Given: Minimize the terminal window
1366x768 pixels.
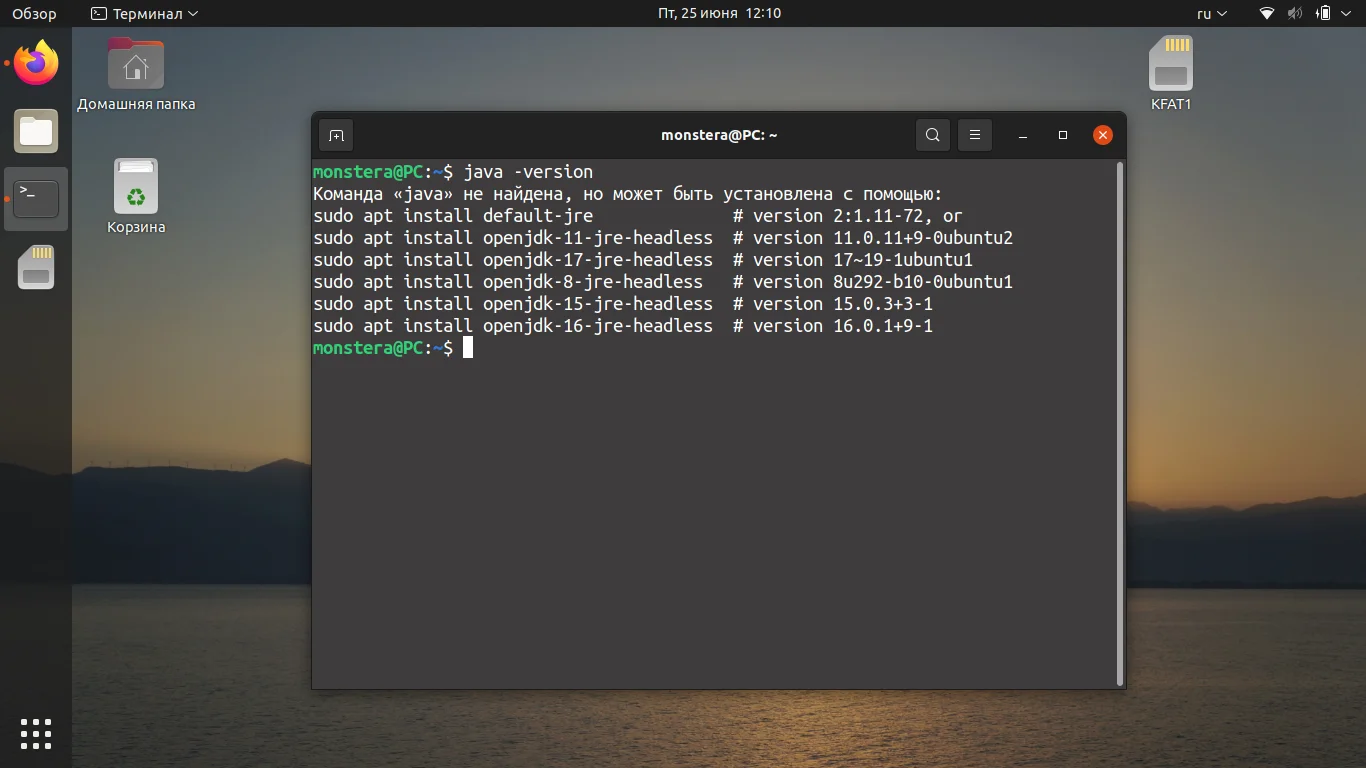Looking at the screenshot, I should click(1023, 135).
